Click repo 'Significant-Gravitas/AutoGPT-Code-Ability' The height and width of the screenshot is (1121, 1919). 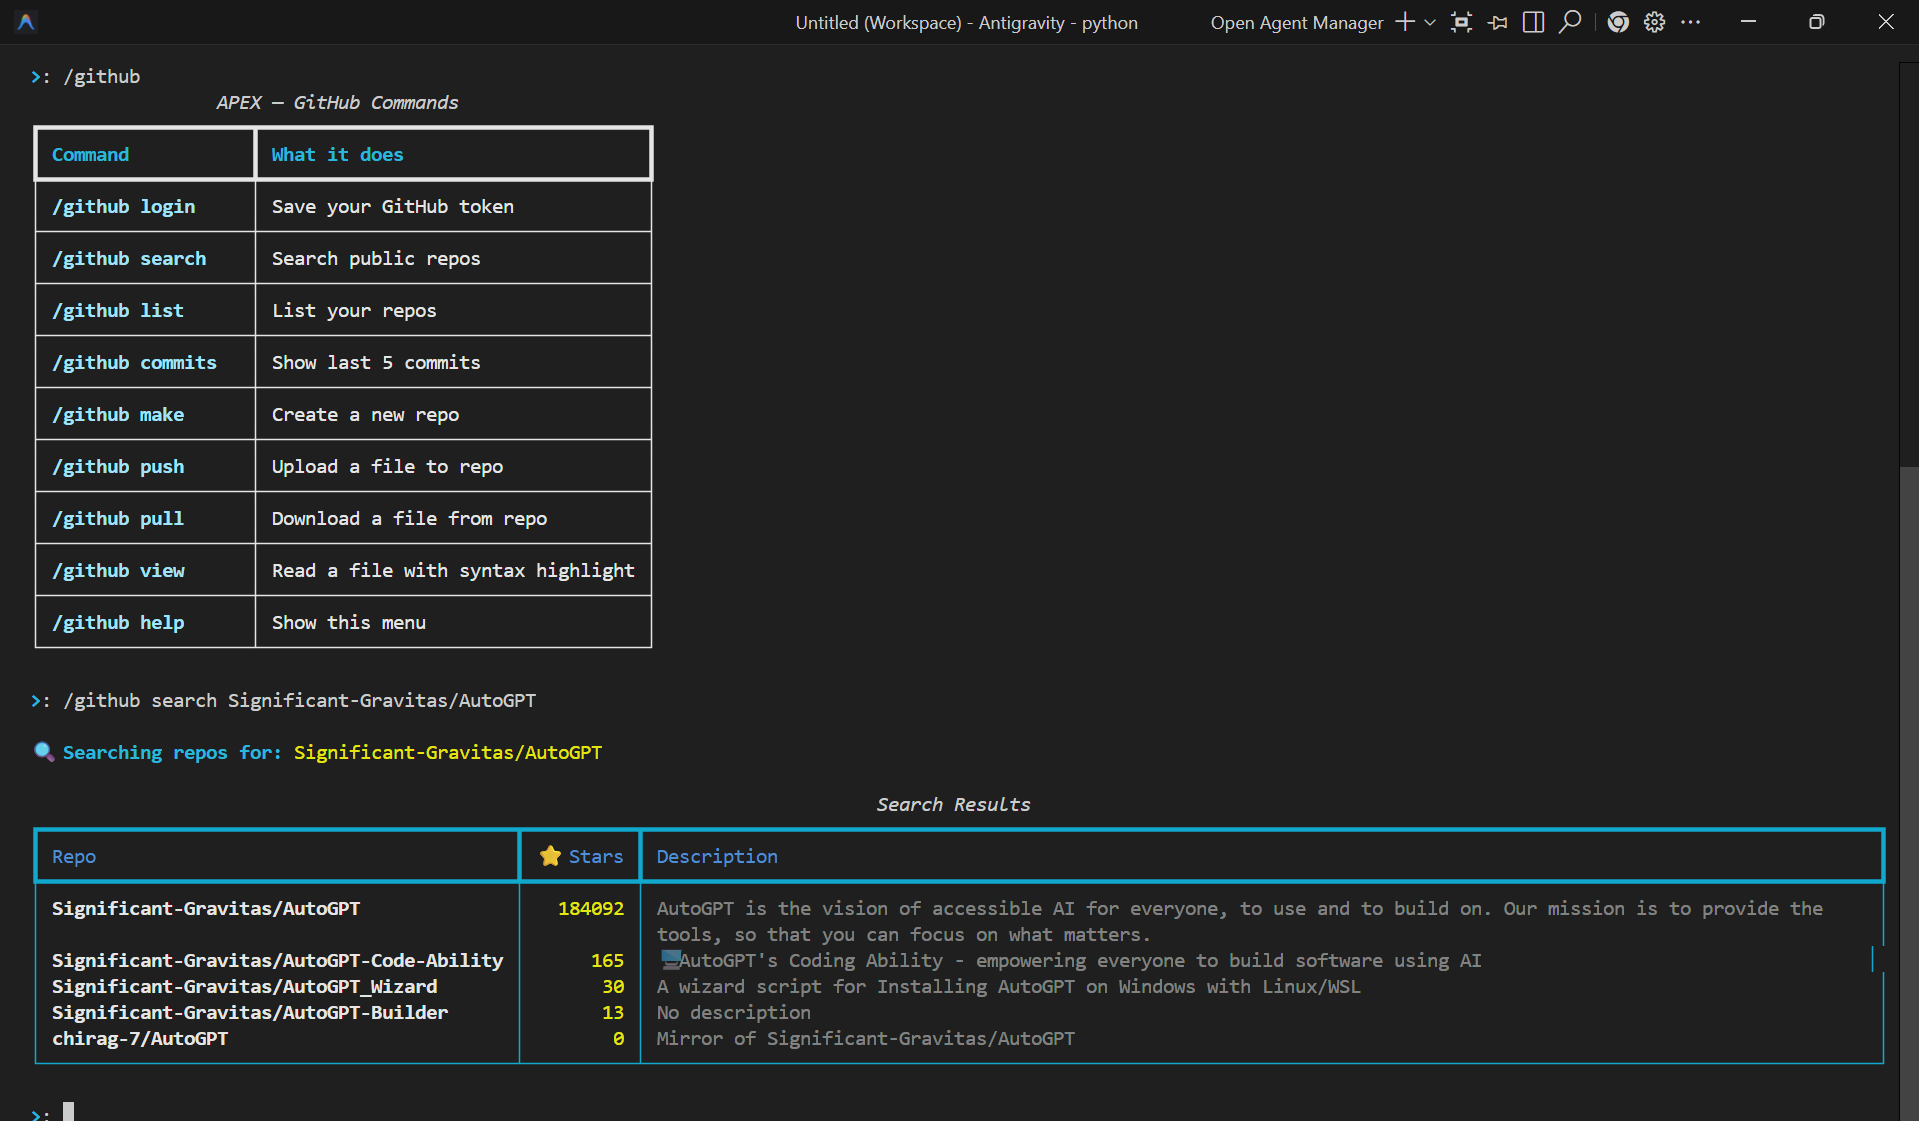278,960
